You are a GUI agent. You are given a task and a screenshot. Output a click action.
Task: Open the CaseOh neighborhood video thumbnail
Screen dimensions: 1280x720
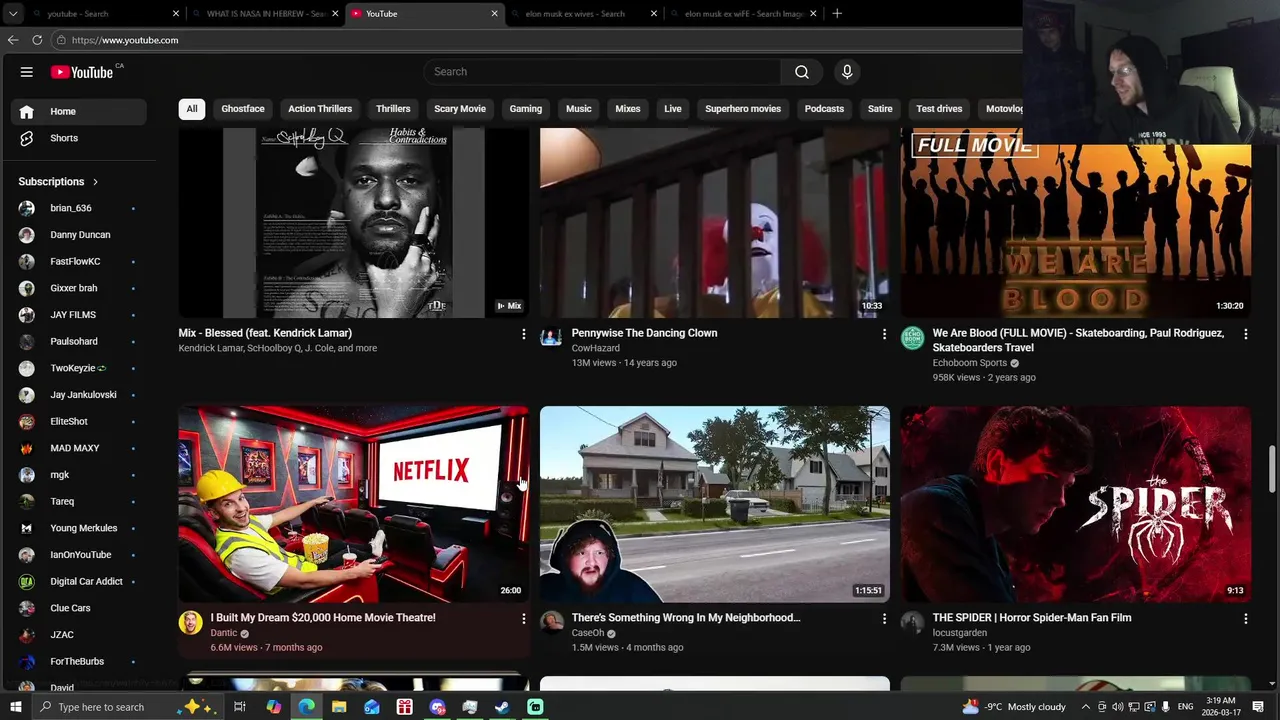point(715,504)
